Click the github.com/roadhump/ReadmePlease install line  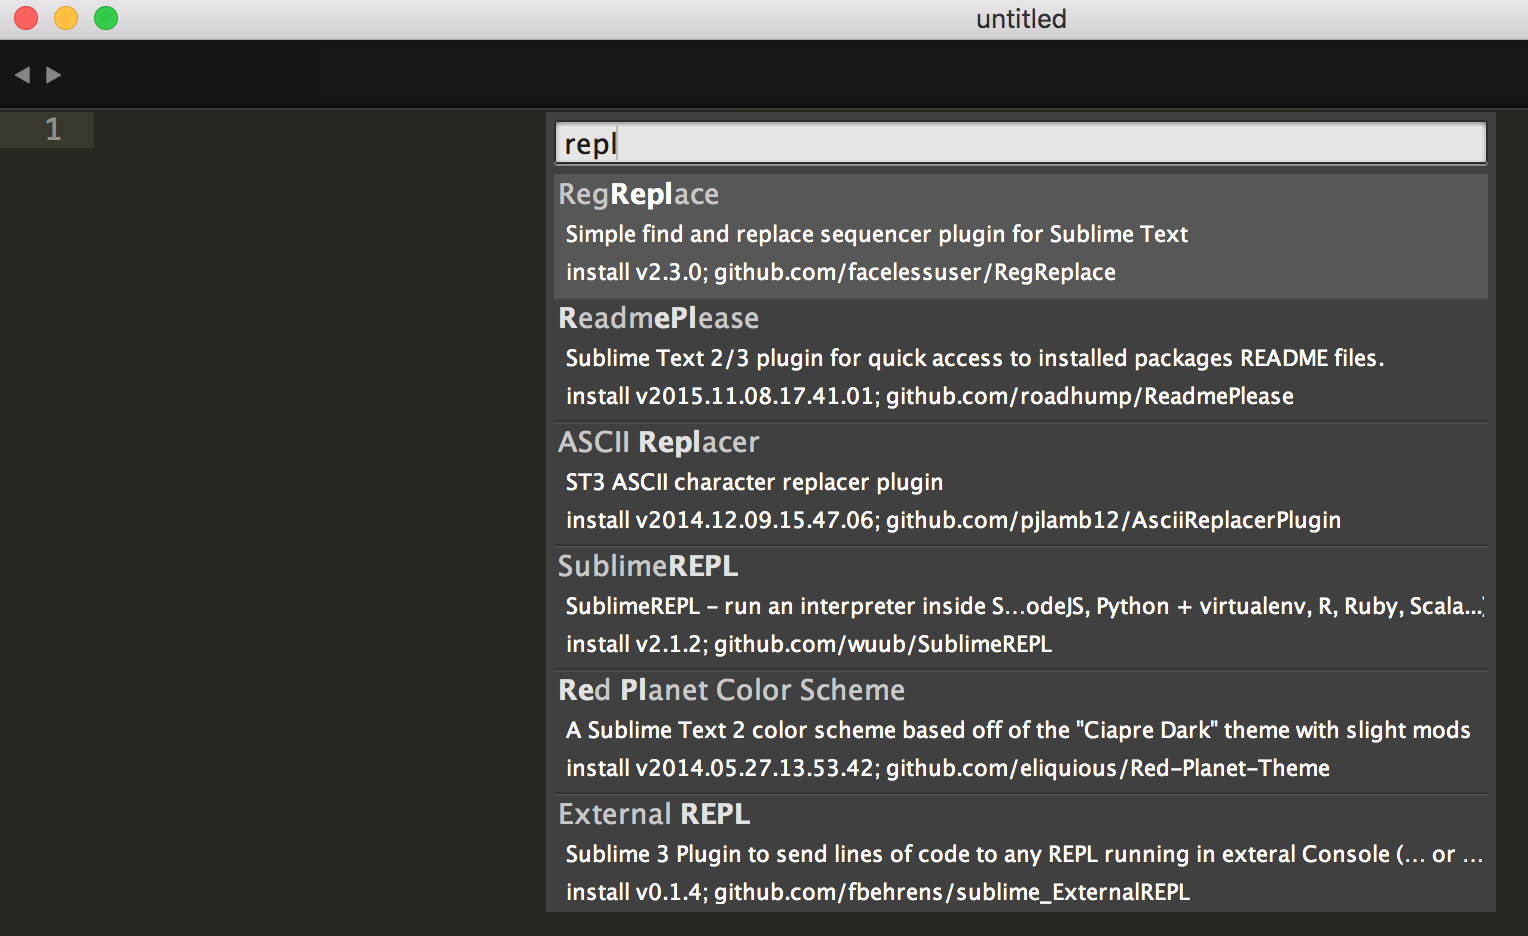click(x=929, y=396)
